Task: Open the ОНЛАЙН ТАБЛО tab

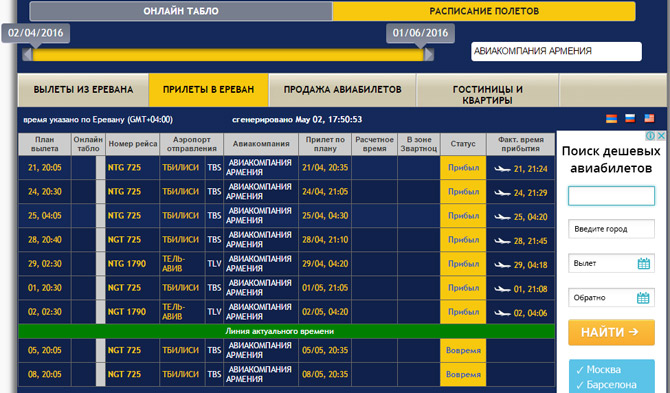Action: coord(181,11)
